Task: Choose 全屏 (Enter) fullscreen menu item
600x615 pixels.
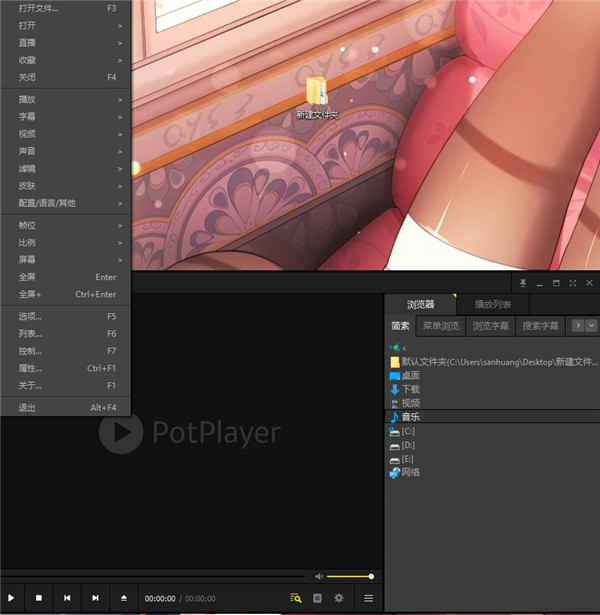Action: click(66, 277)
